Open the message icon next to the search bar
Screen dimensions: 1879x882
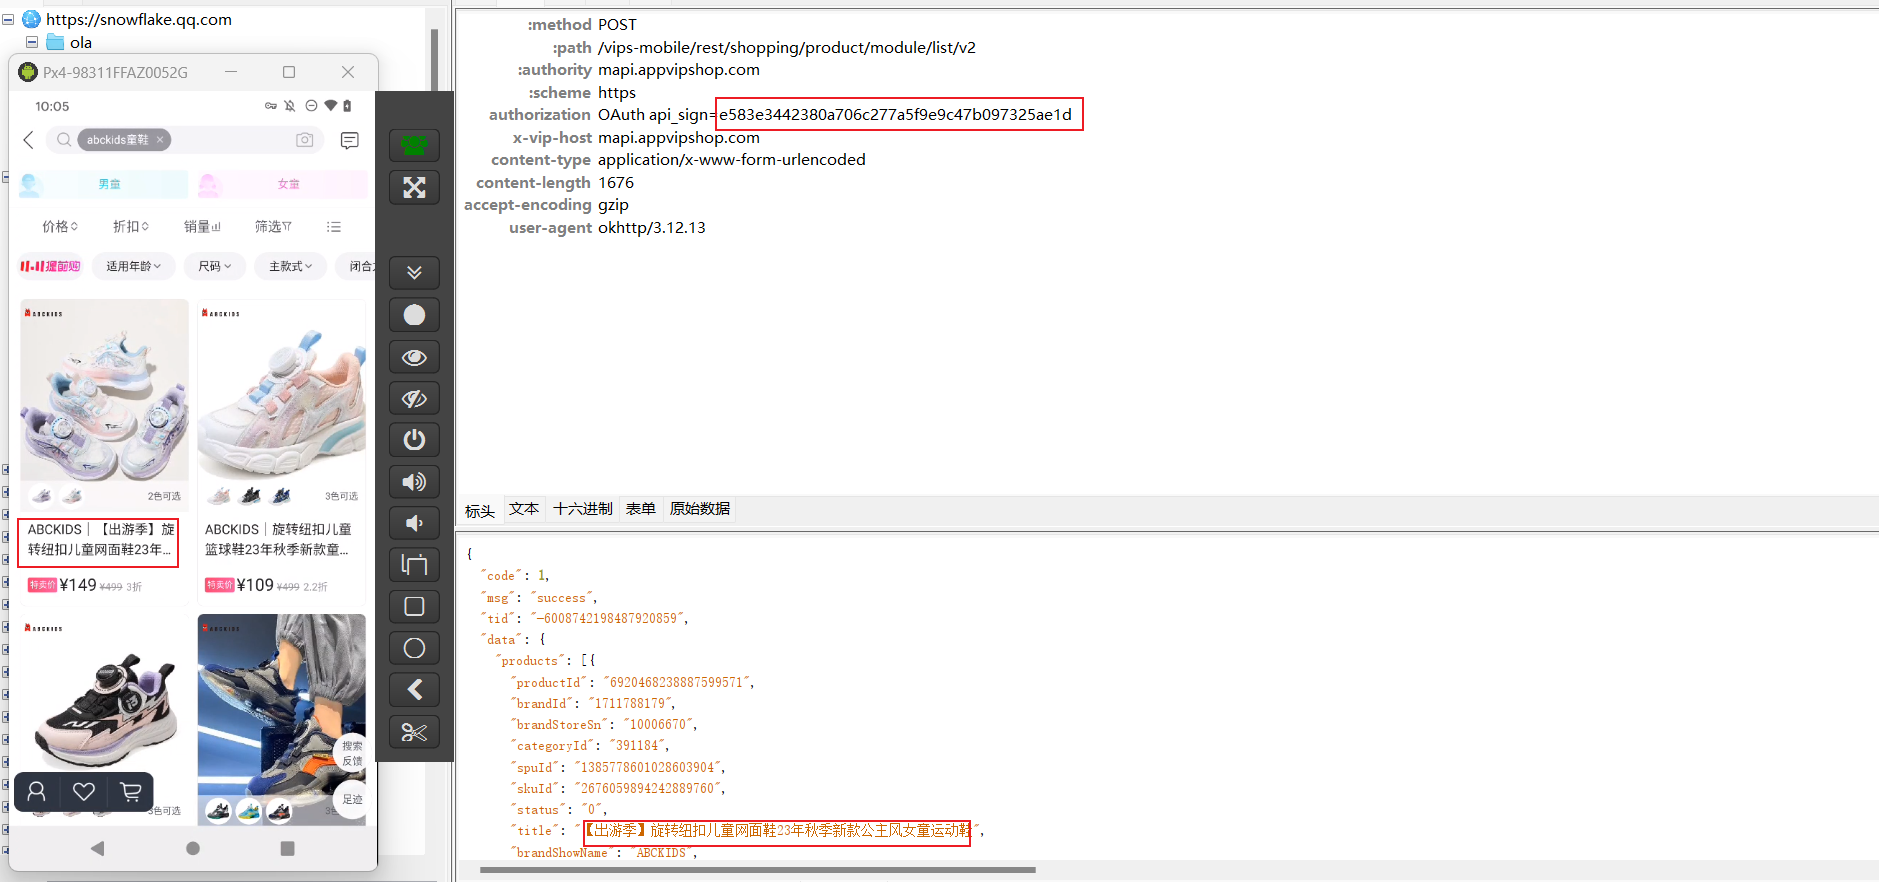[x=349, y=140]
